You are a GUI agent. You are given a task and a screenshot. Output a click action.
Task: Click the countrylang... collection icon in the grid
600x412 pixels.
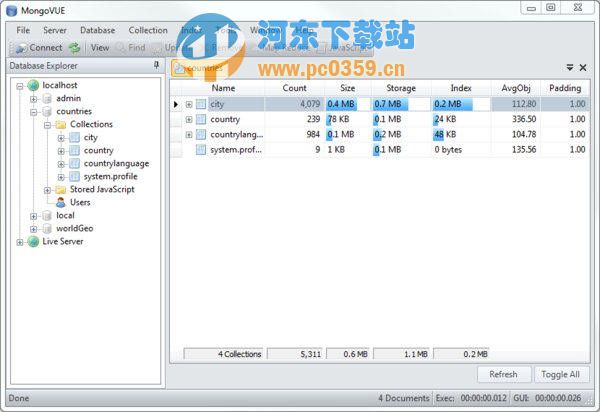pos(201,134)
